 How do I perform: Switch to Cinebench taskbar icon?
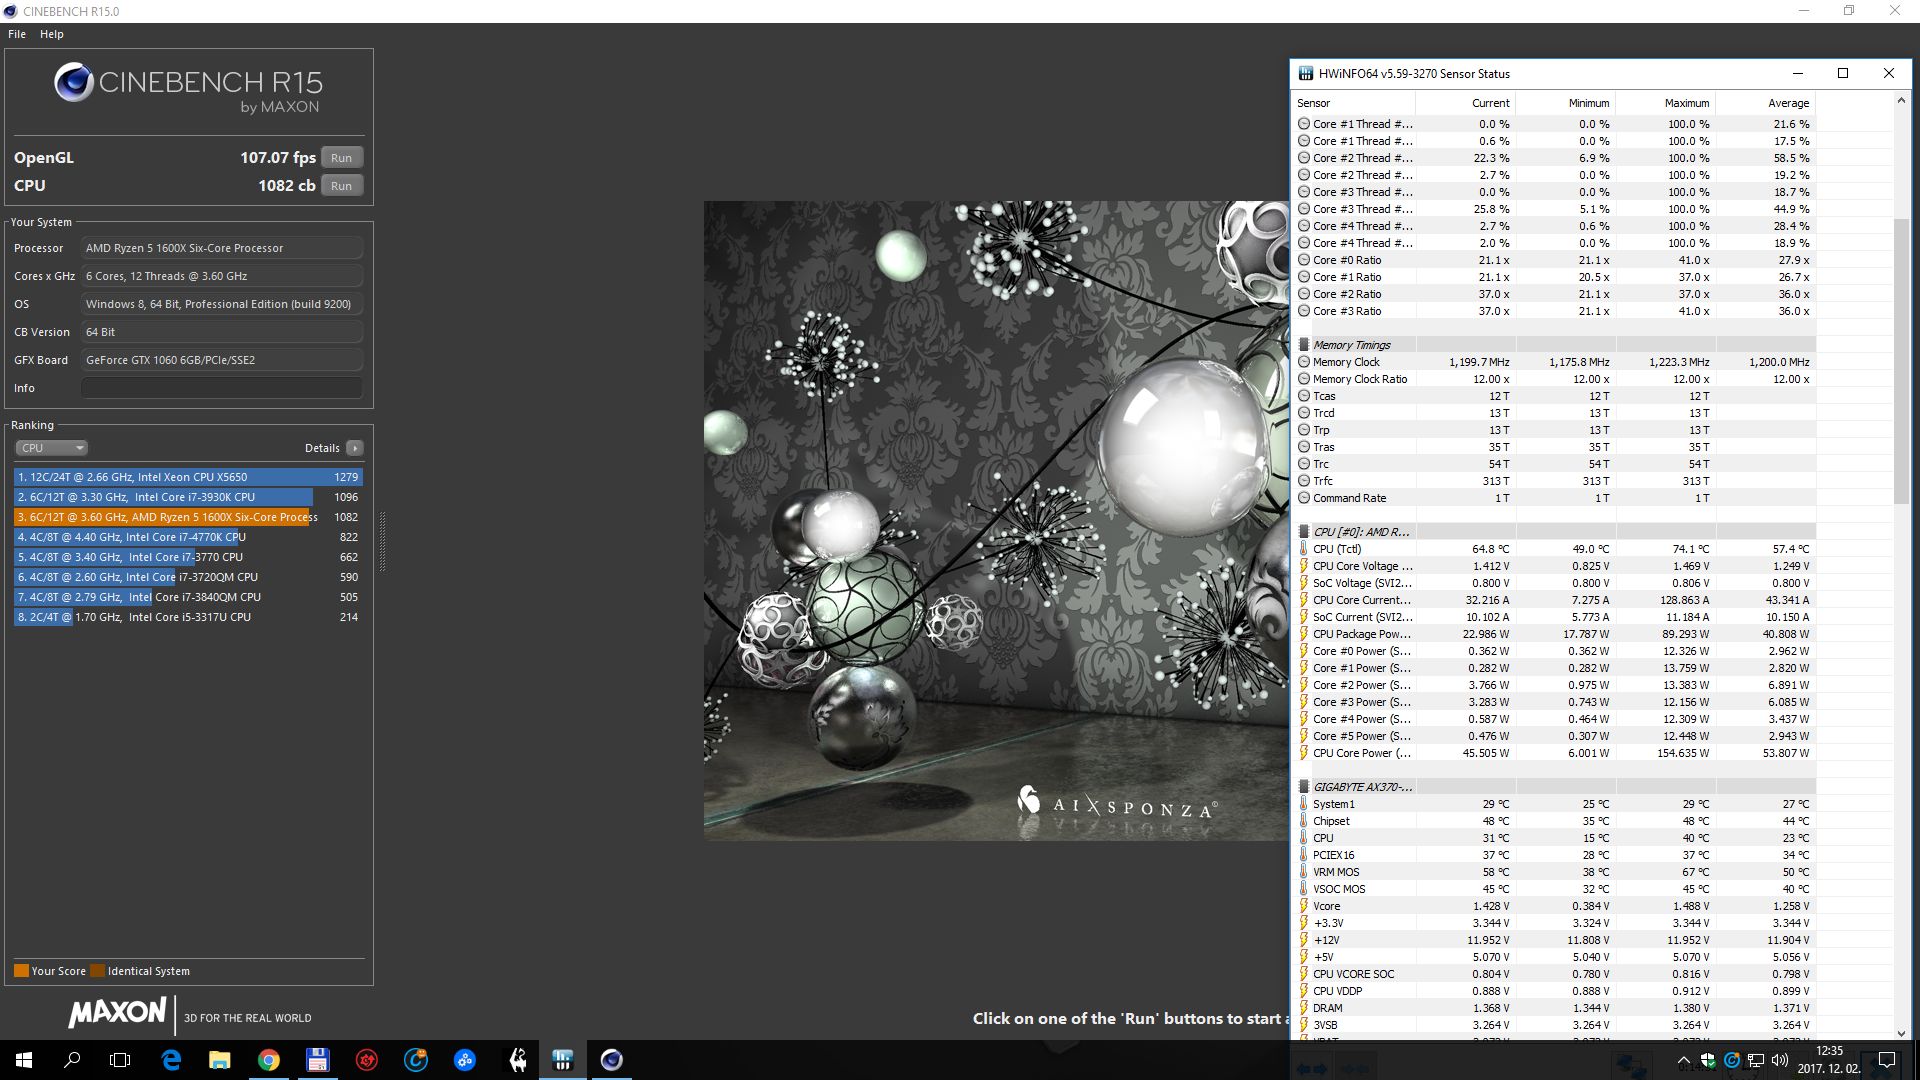[612, 1060]
